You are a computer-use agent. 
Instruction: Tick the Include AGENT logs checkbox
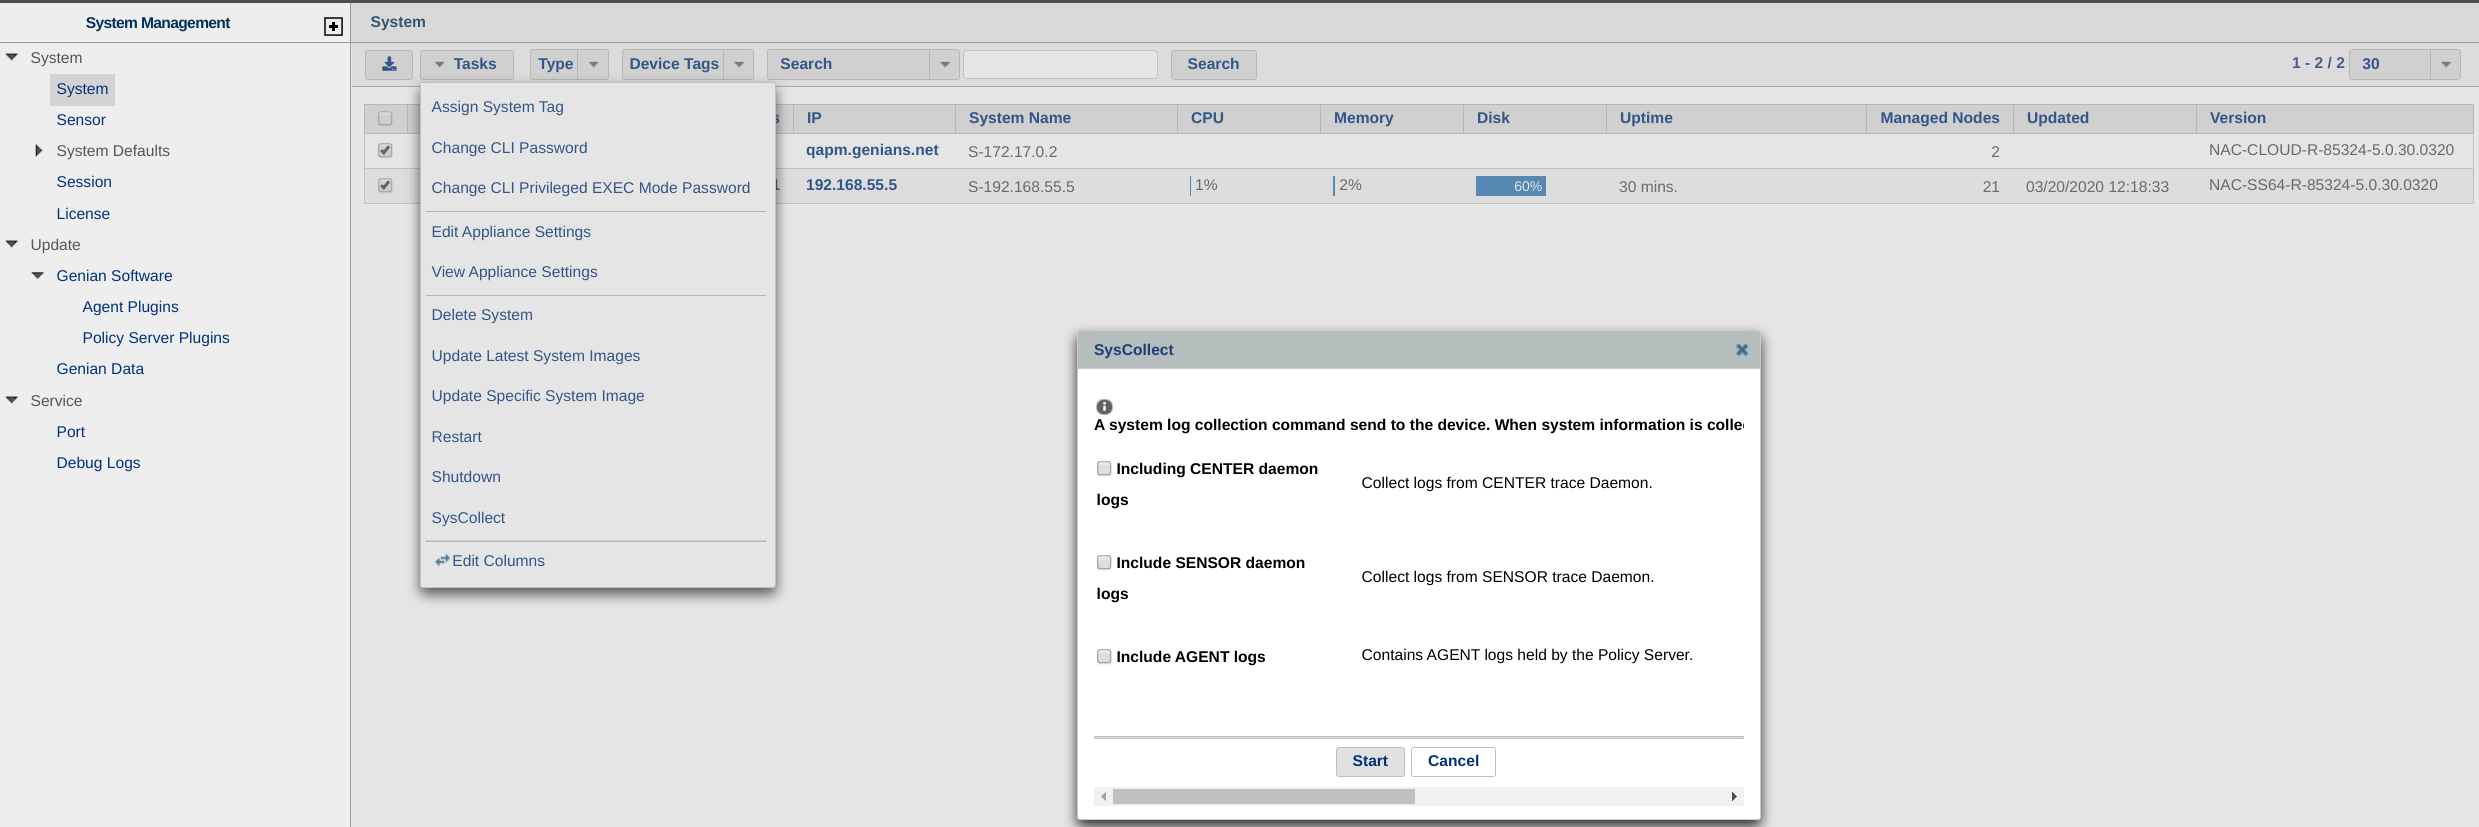[x=1104, y=656]
